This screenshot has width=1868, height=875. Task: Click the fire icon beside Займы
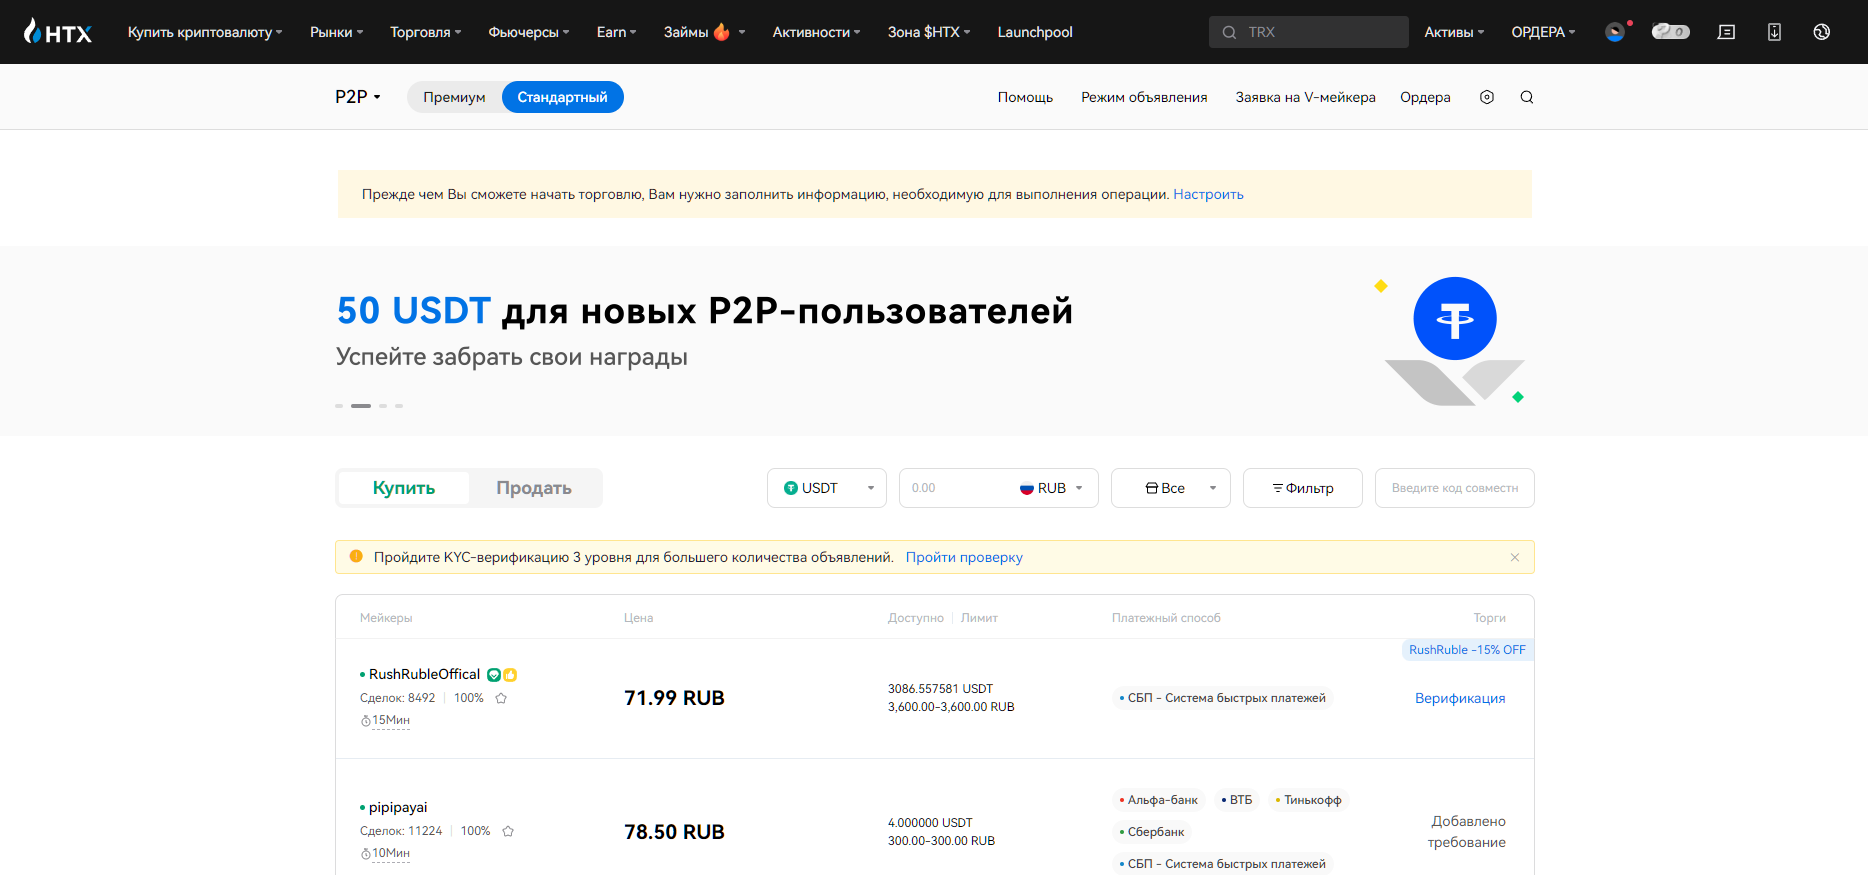[721, 31]
